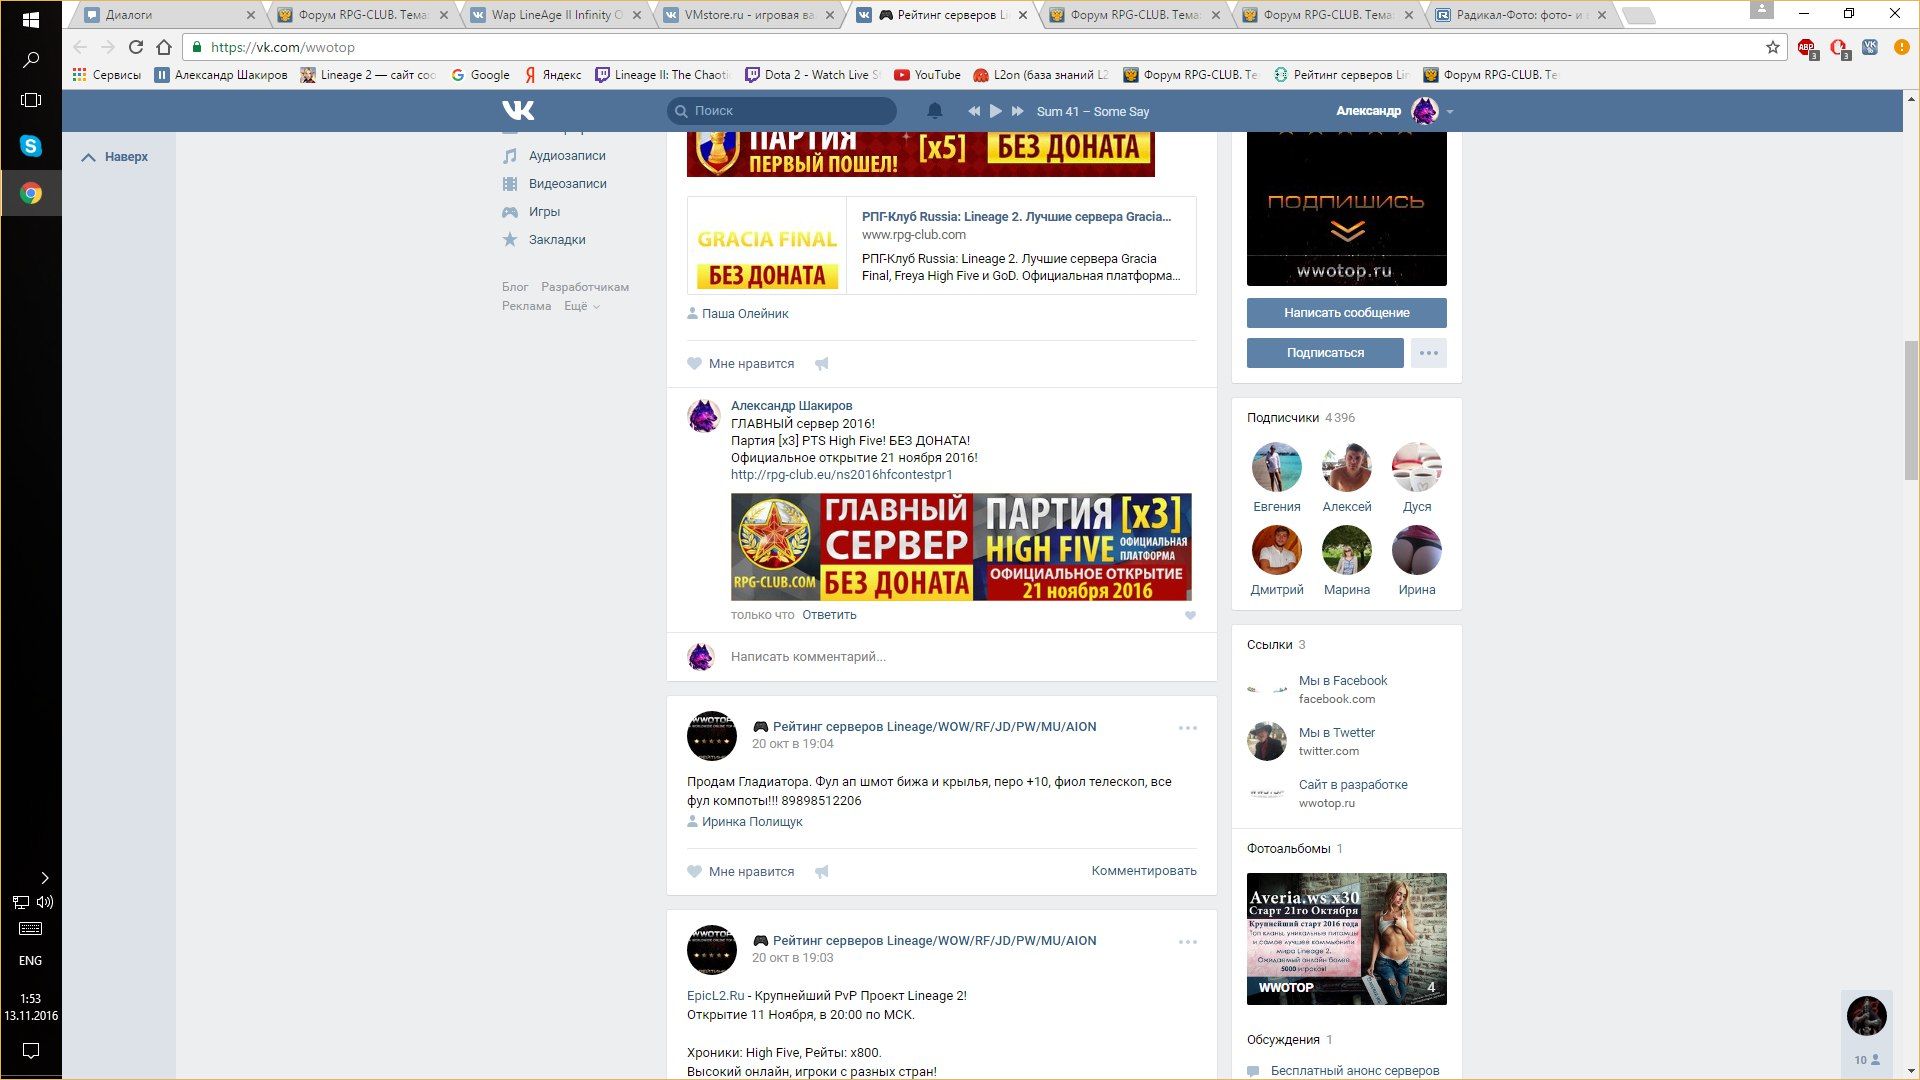This screenshot has height=1080, width=1920.
Task: Open the Главный сервер banner image
Action: click(x=961, y=547)
